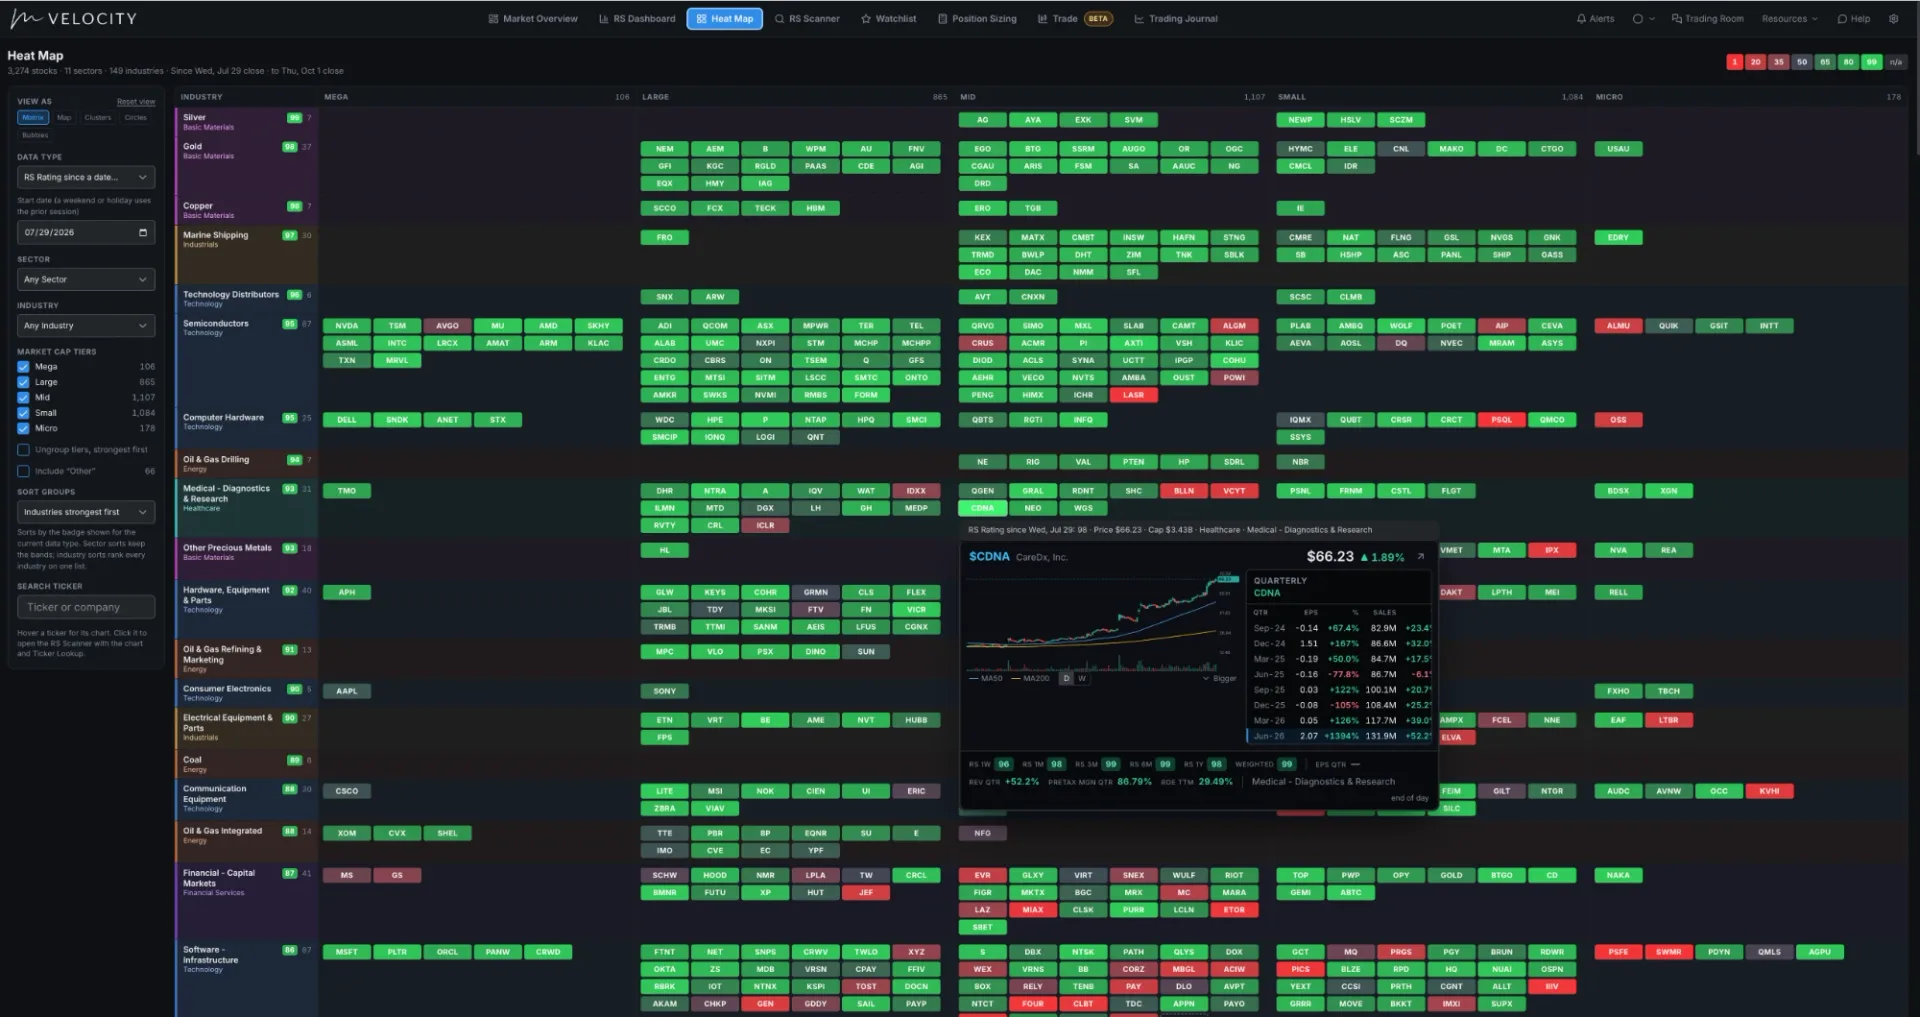1920x1017 pixels.
Task: Enable Include "Other" checkbox
Action: tap(23, 471)
